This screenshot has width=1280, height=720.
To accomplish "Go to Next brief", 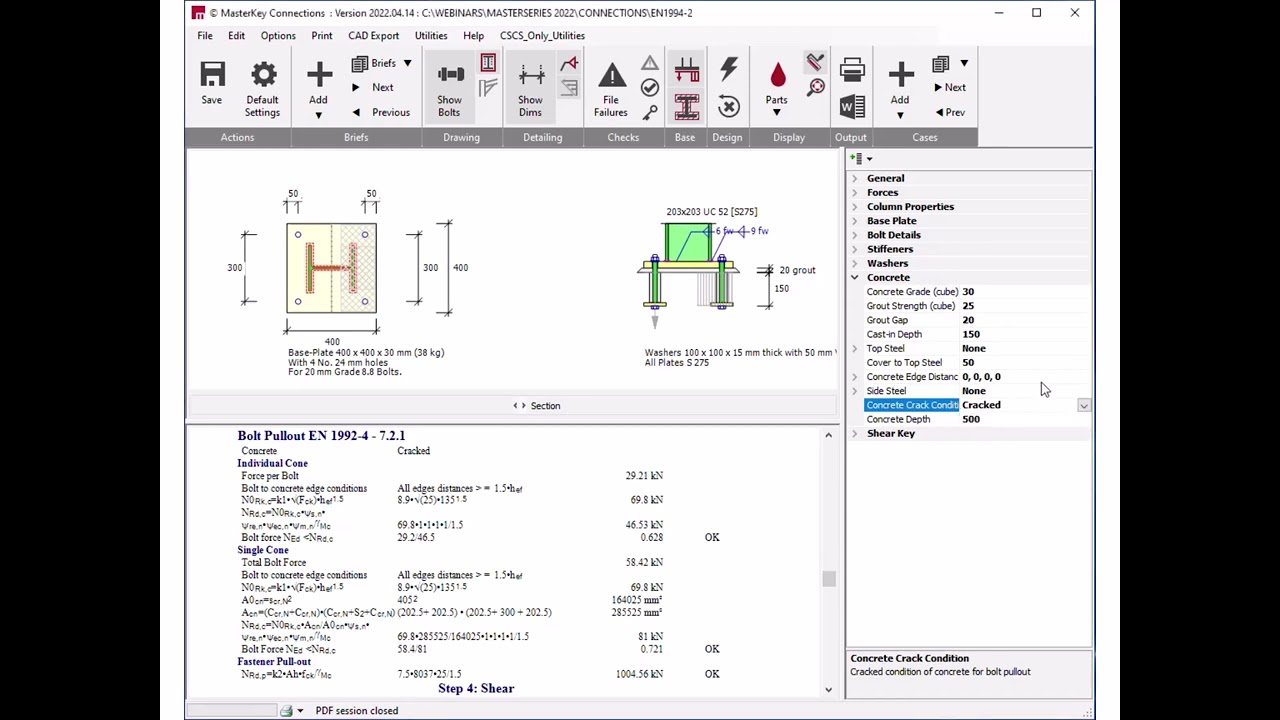I will tap(373, 87).
